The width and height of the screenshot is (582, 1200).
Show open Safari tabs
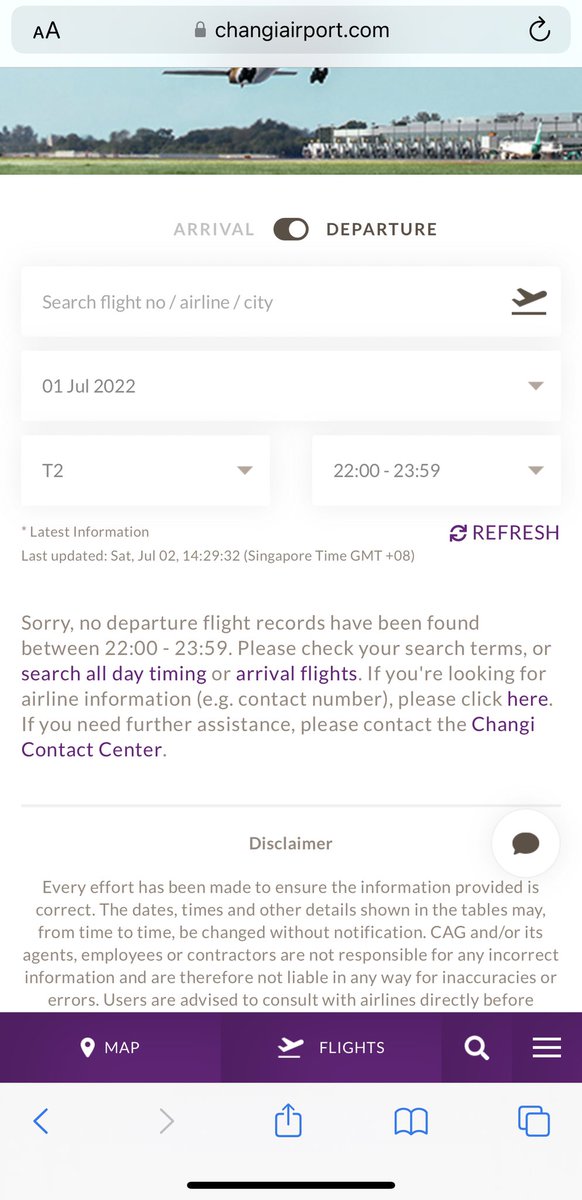534,1121
